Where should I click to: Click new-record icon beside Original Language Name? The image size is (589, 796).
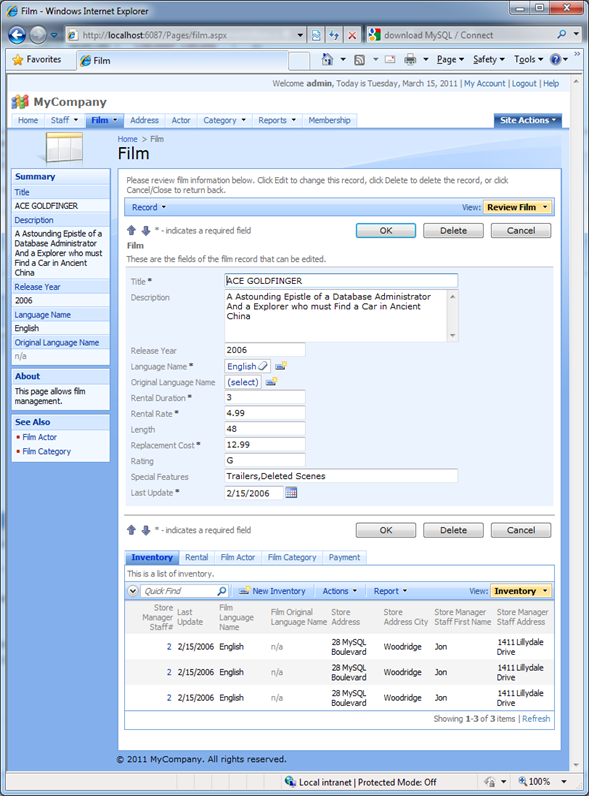click(272, 382)
